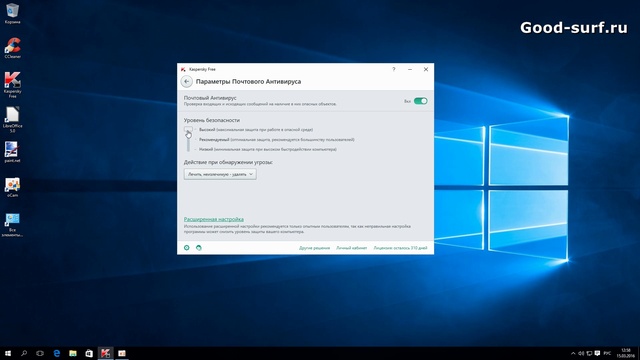Open the Личный кабинет link
The height and width of the screenshot is (360, 640).
pyautogui.click(x=351, y=248)
